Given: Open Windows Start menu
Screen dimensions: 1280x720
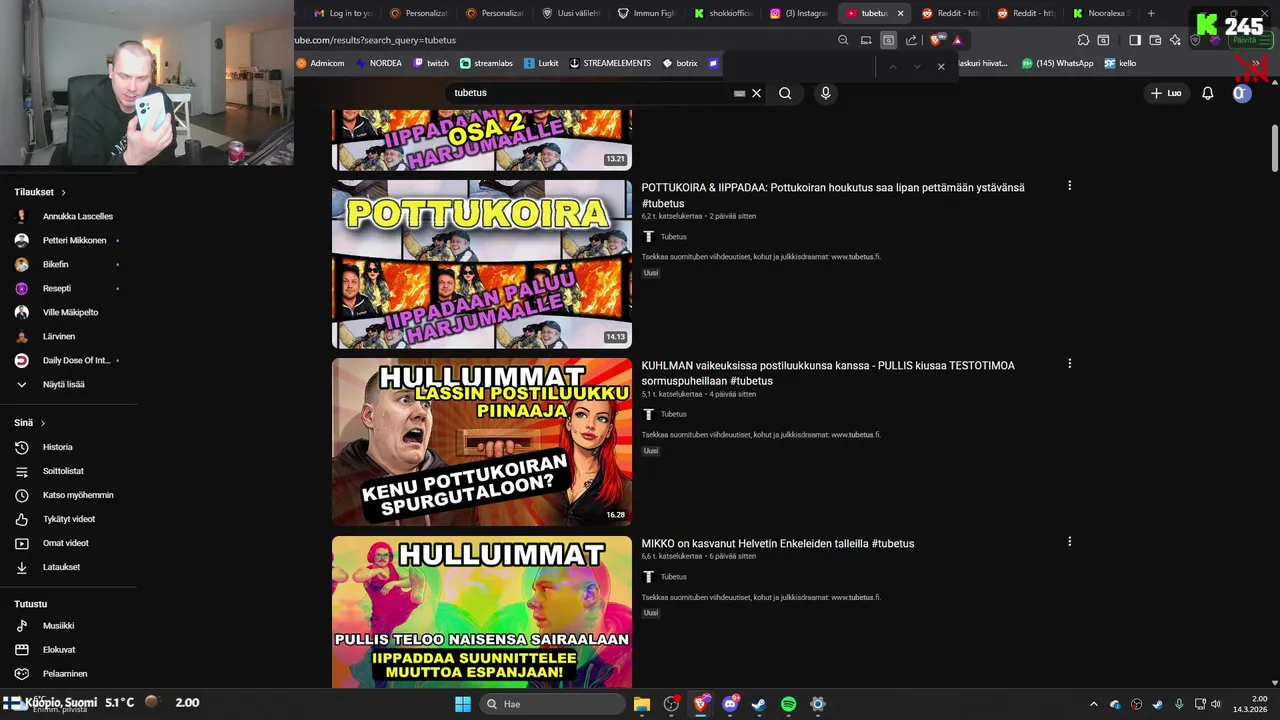Looking at the screenshot, I should 463,704.
